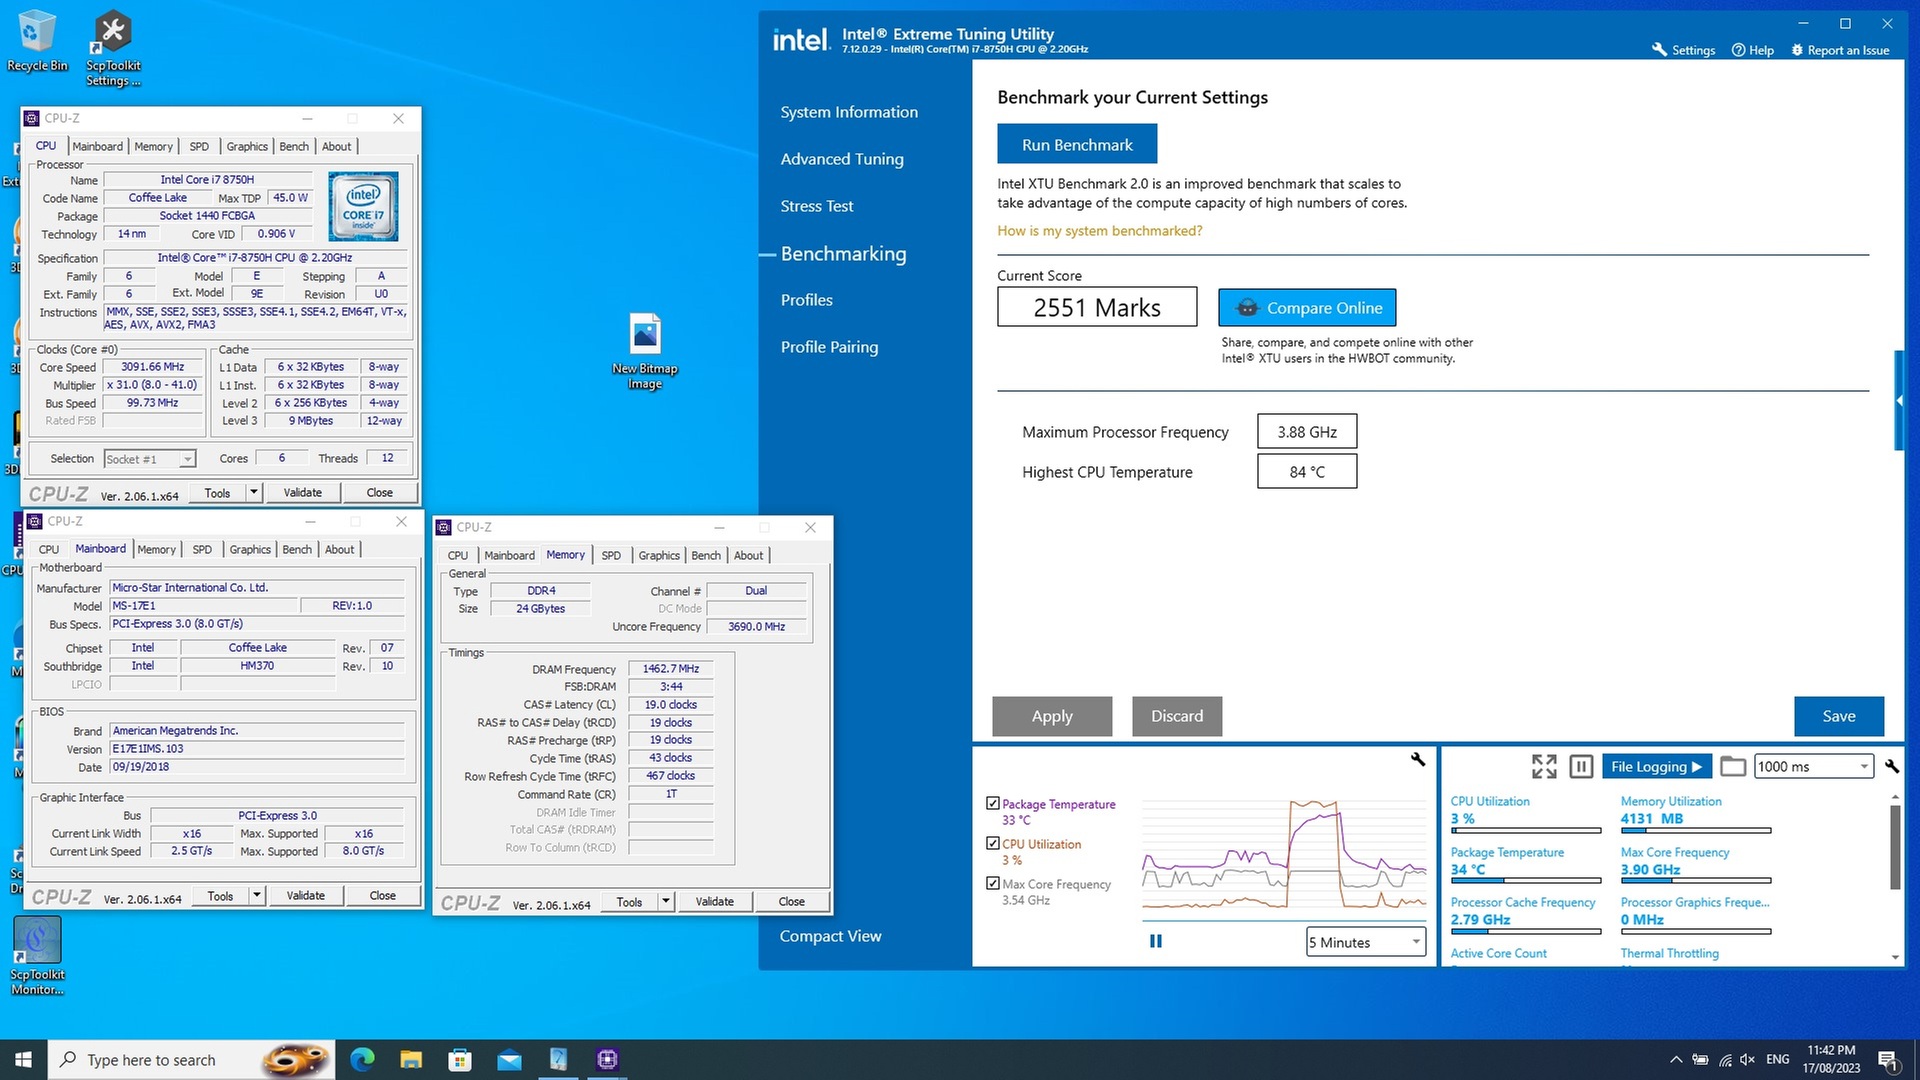
Task: Click Compare Online button
Action: (x=1307, y=307)
